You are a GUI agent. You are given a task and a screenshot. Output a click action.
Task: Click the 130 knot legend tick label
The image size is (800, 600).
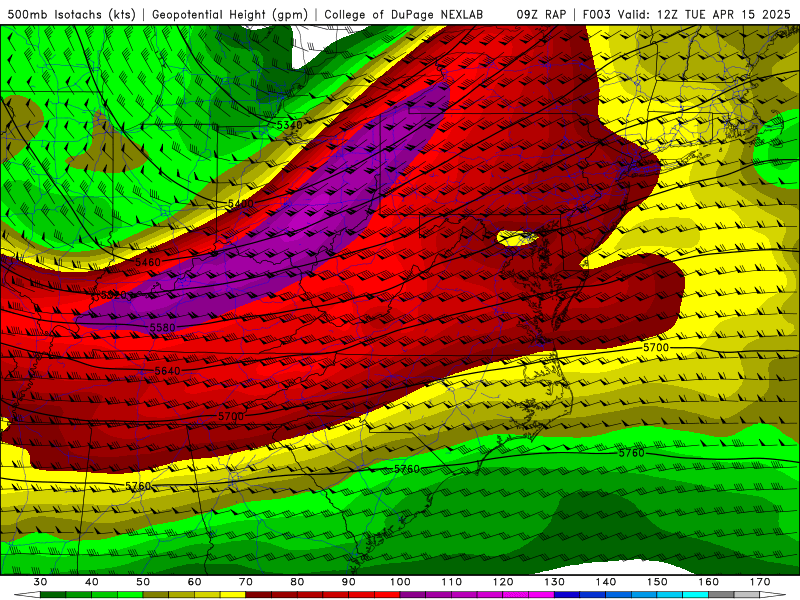tap(555, 582)
